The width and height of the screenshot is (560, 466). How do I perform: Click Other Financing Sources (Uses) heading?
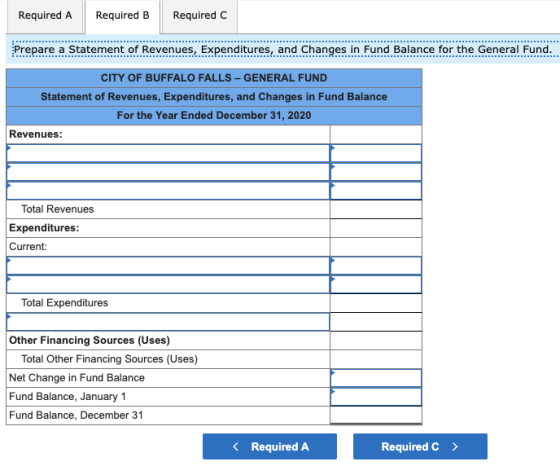point(89,340)
